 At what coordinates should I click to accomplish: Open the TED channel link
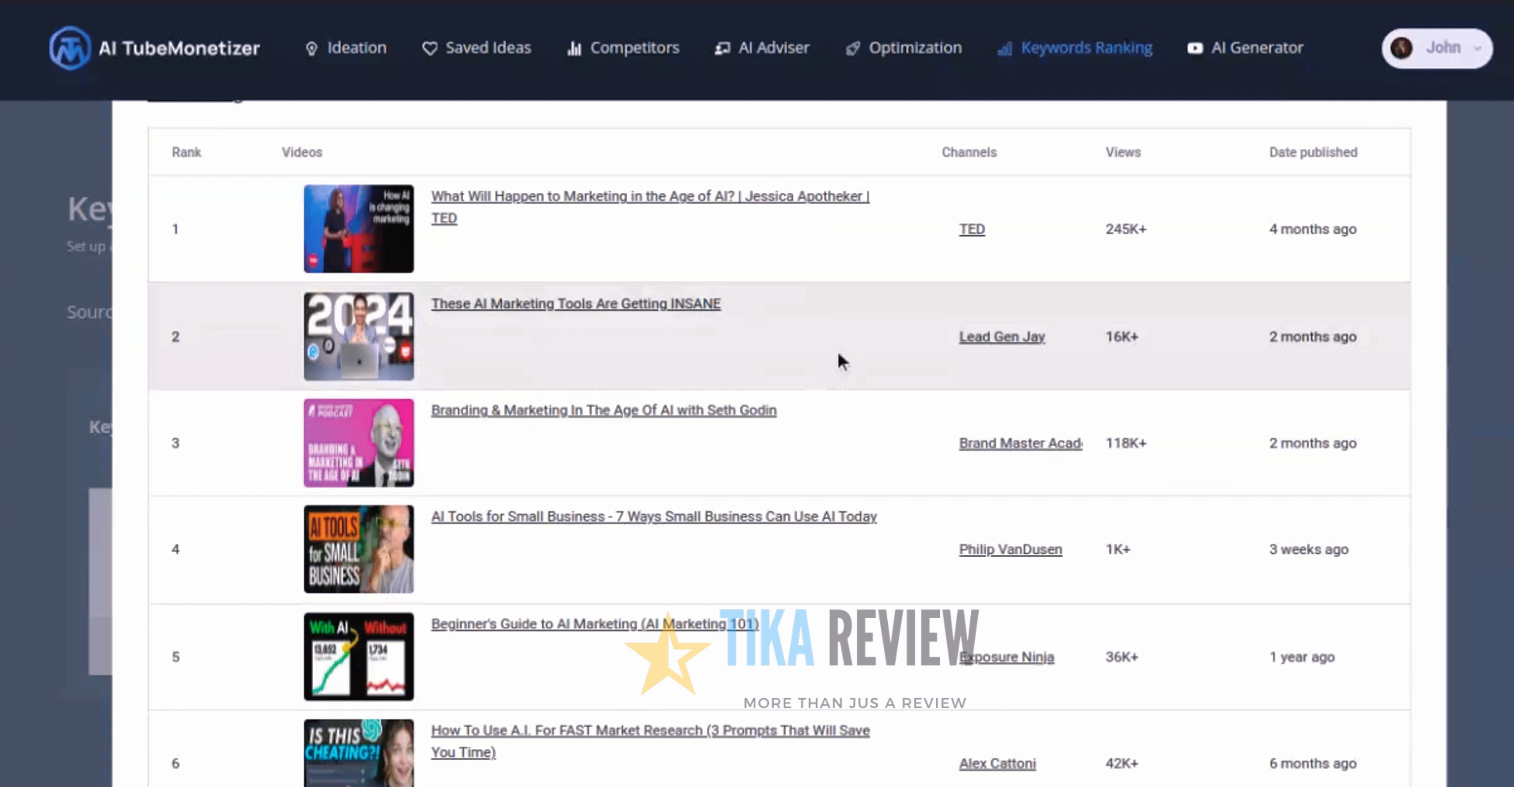coord(971,229)
